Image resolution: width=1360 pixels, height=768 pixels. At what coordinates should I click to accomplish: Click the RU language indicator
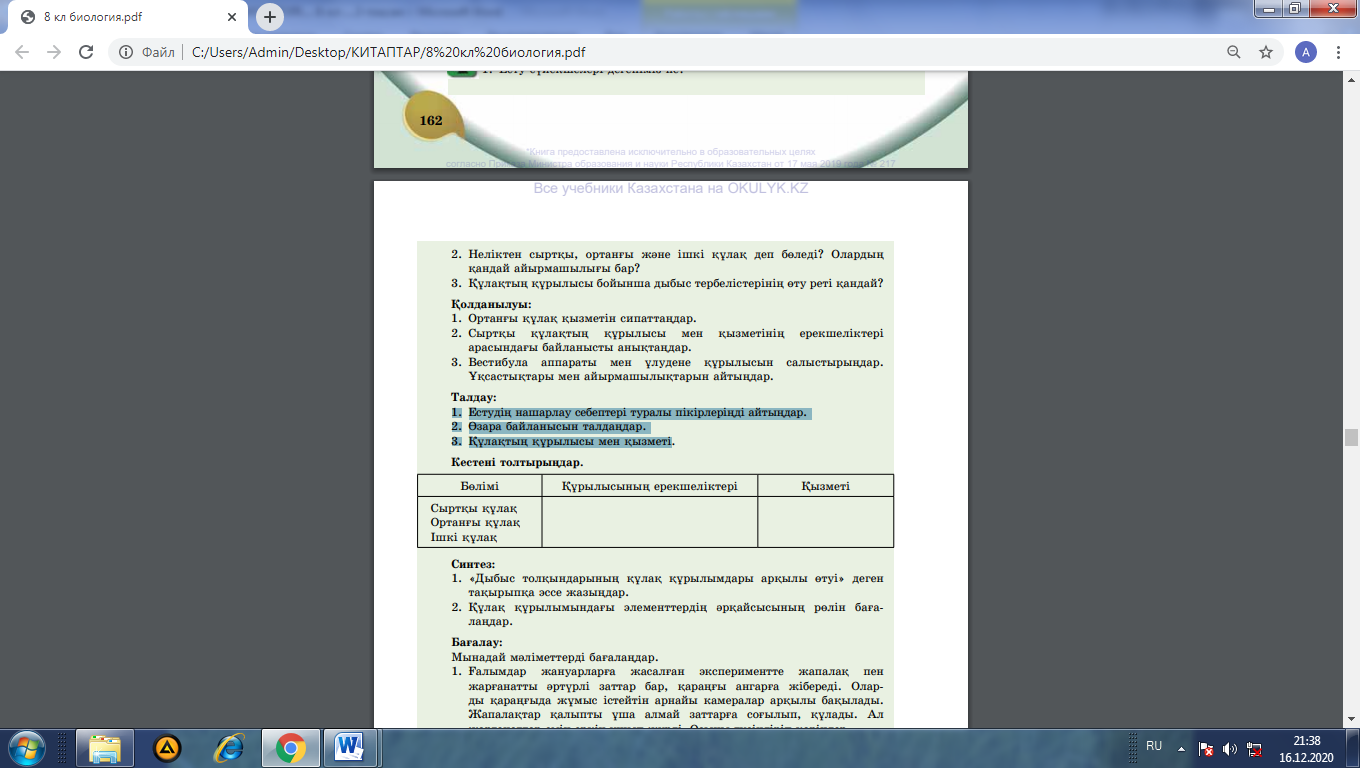click(x=1154, y=746)
